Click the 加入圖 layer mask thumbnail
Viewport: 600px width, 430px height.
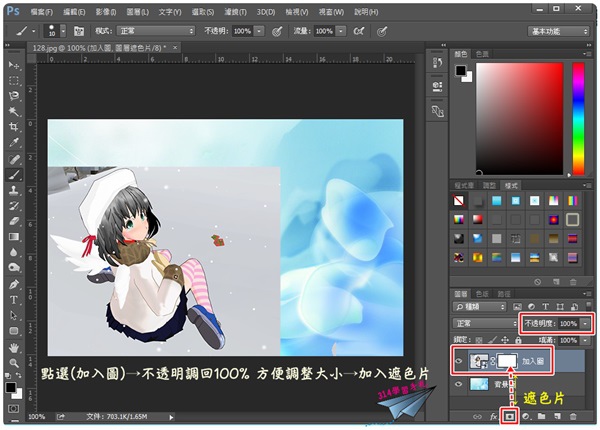click(507, 361)
